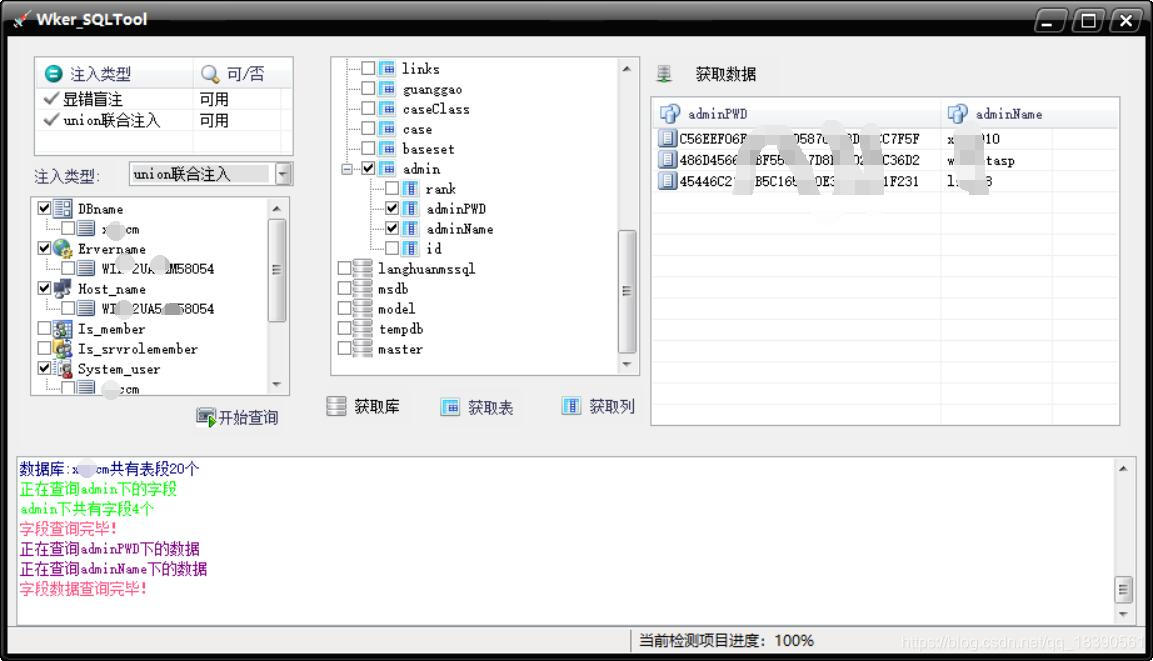Click the adminPWD column header icon
Screen dimensions: 1153x661
[670, 113]
